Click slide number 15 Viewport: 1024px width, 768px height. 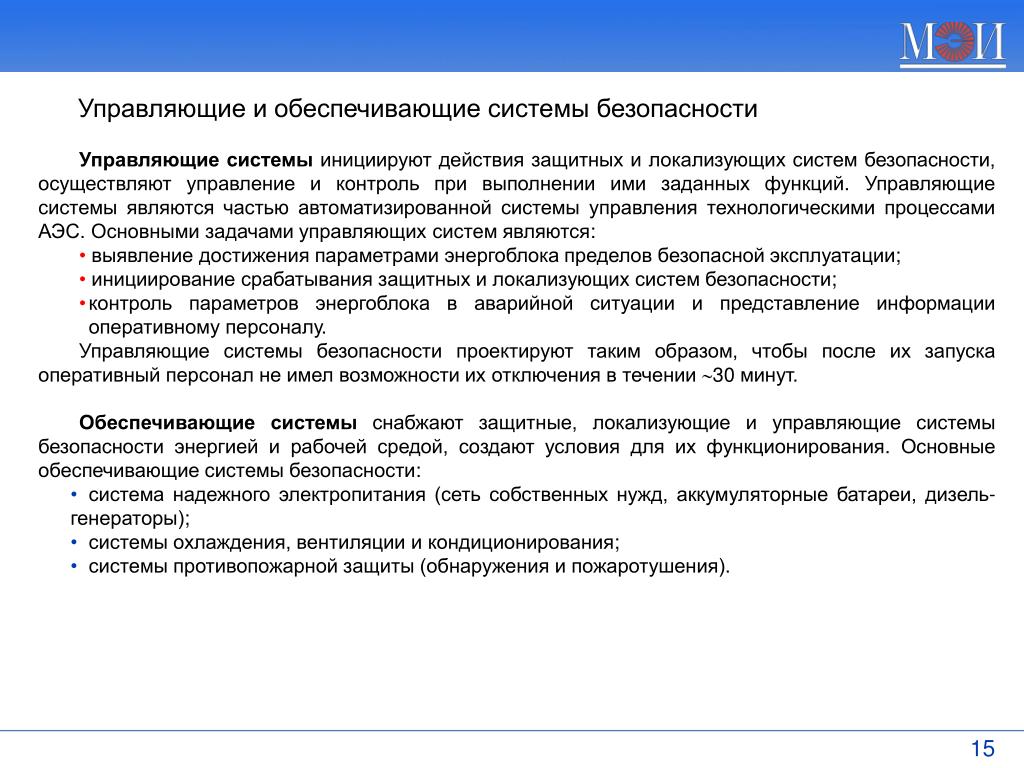point(982,748)
